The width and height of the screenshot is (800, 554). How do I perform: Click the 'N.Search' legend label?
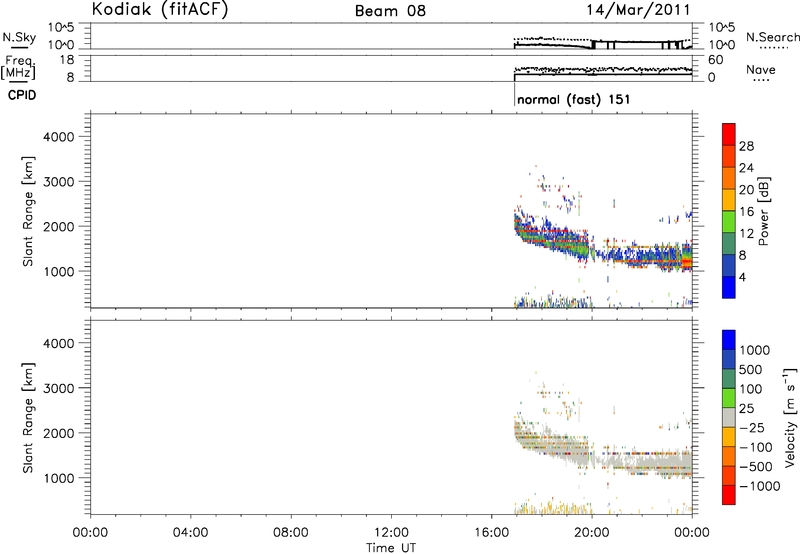click(x=772, y=37)
